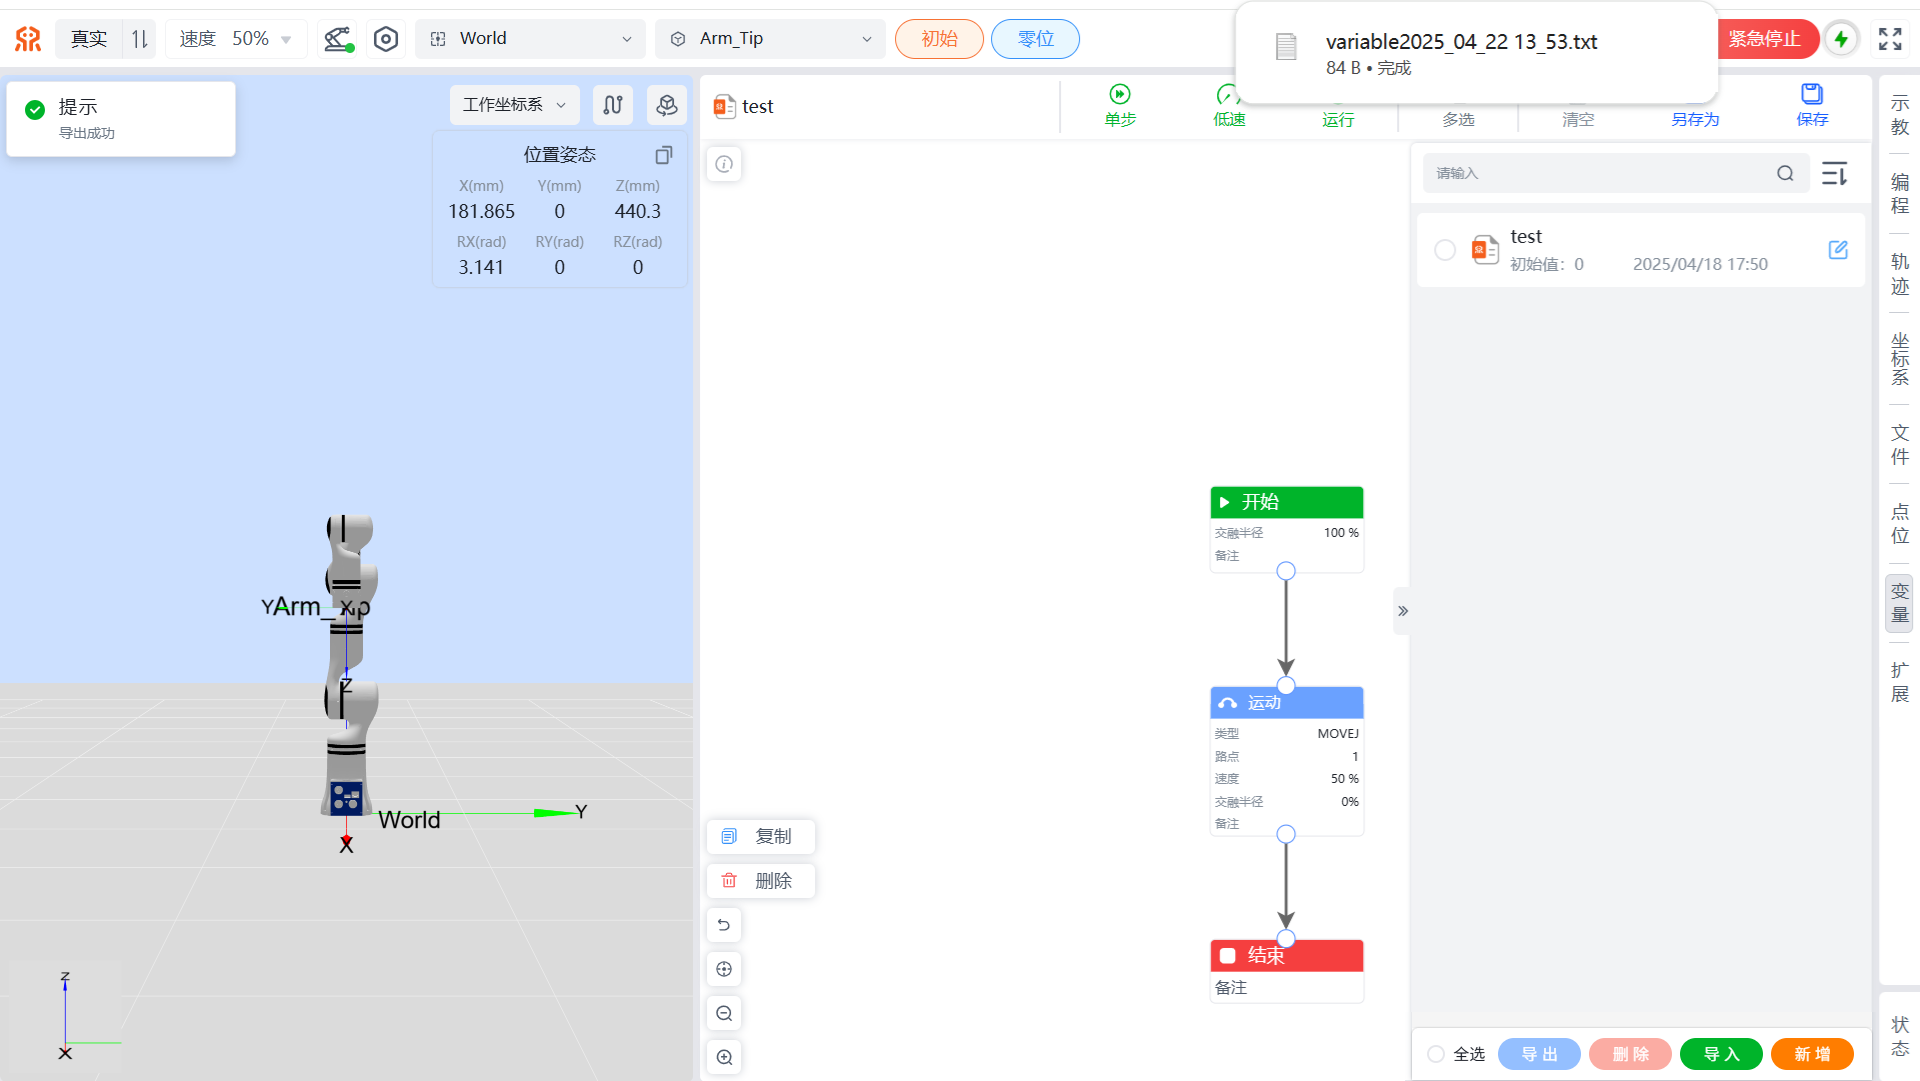Screen dimensions: 1920x1081
Task: Expand the World coordinate dropdown
Action: pos(531,39)
